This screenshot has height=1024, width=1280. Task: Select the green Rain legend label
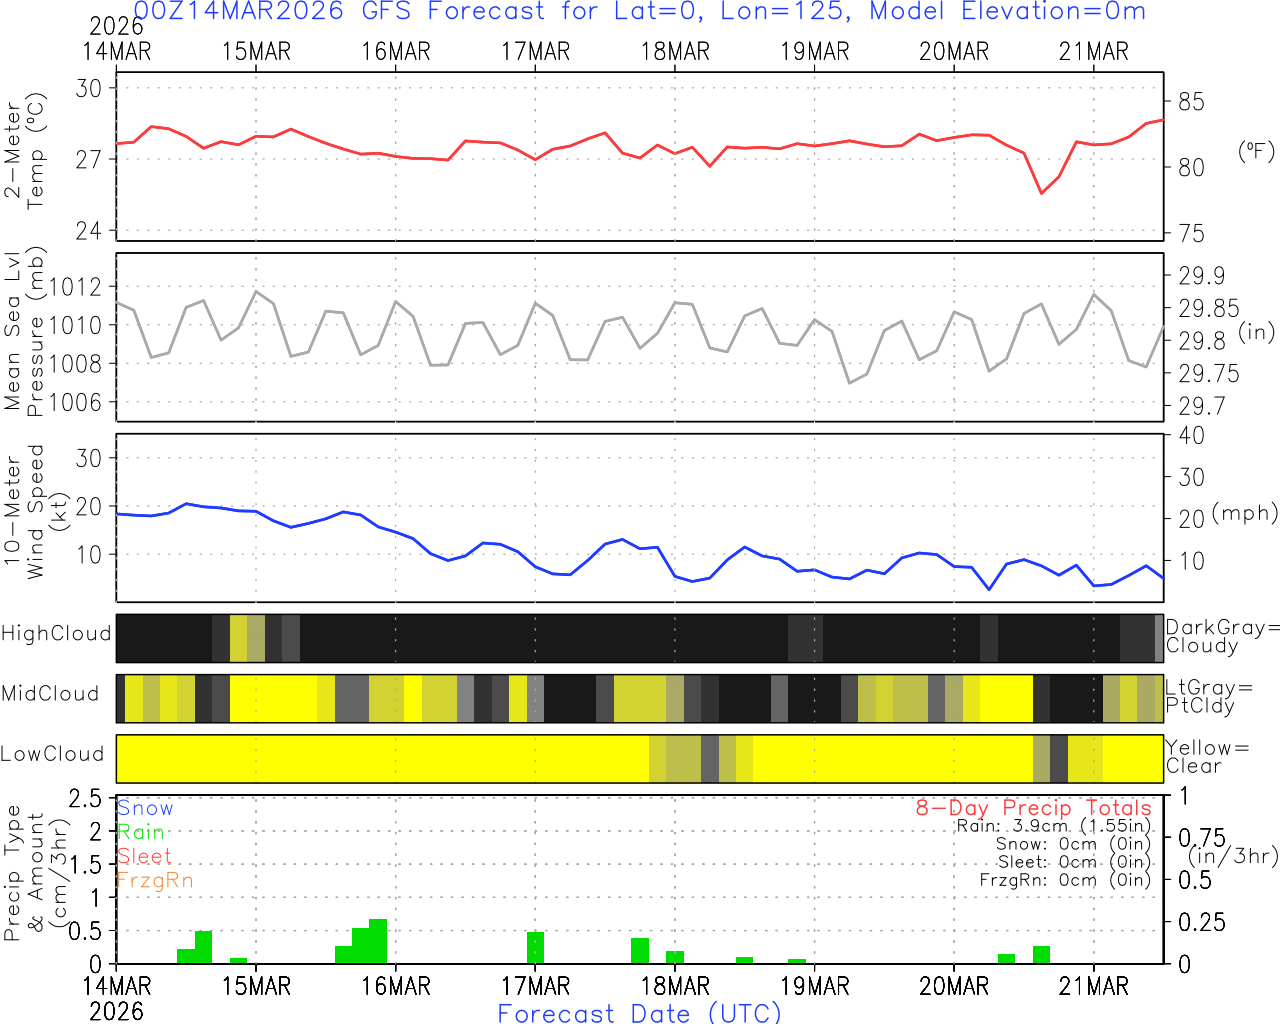(140, 832)
